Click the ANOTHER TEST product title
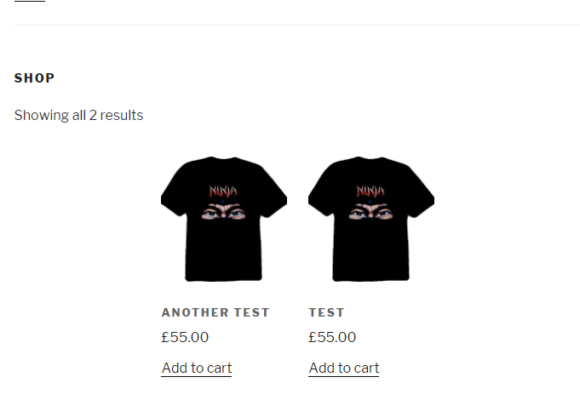The image size is (580, 400). (x=215, y=313)
